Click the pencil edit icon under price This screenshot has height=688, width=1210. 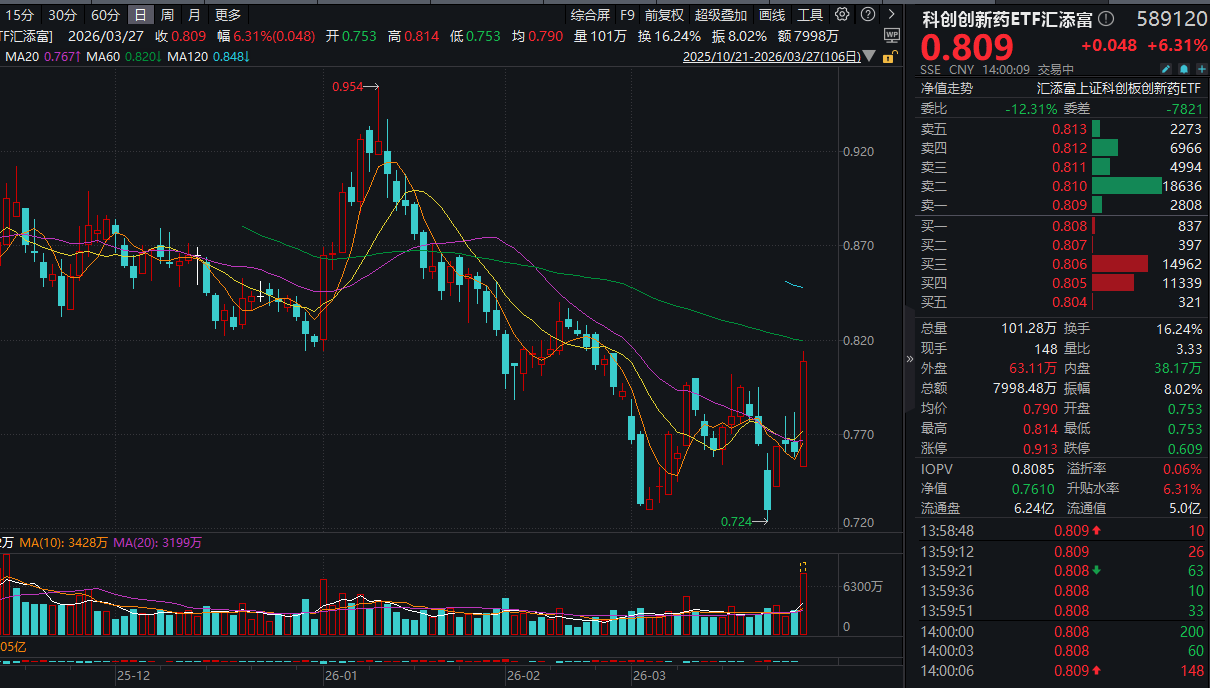pos(1165,70)
